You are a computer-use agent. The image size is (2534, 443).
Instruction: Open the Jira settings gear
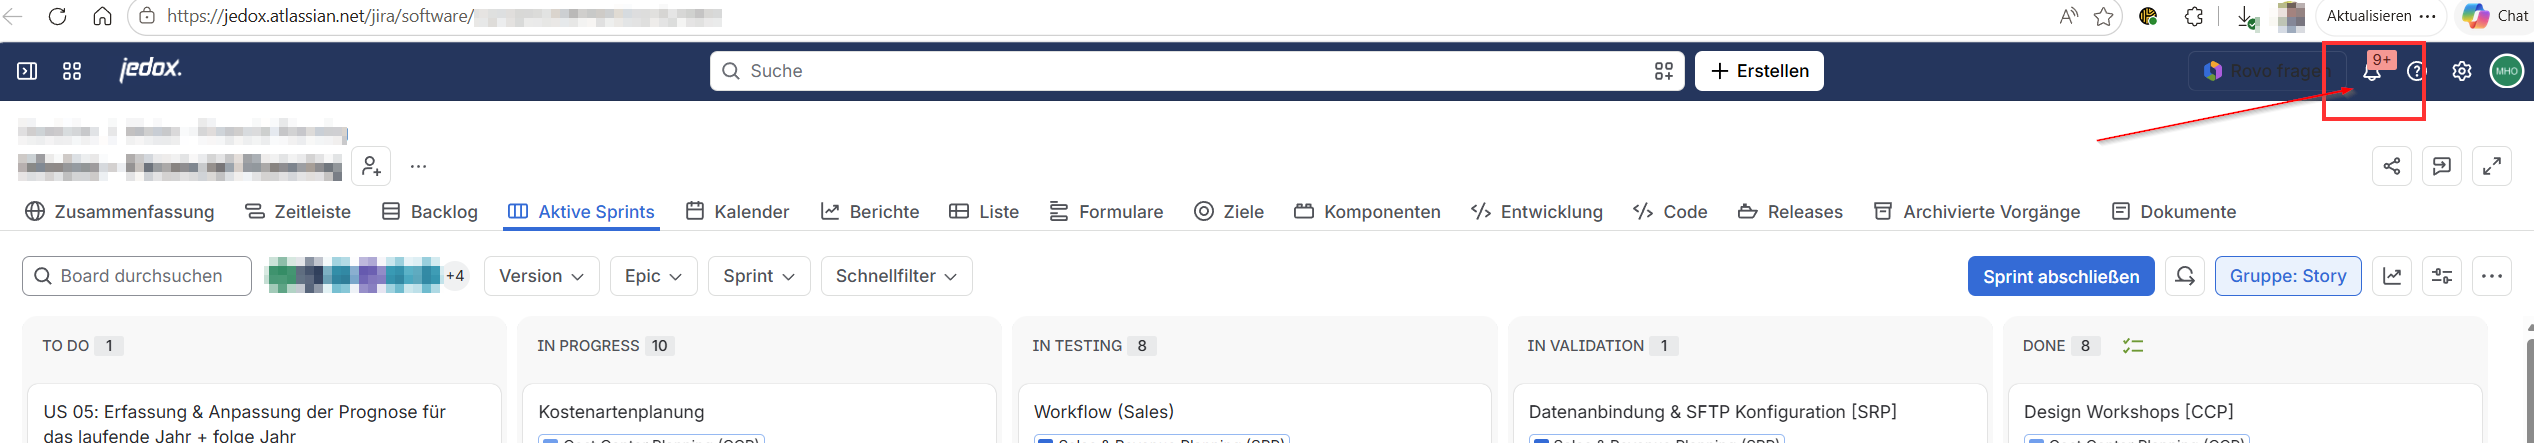2462,71
